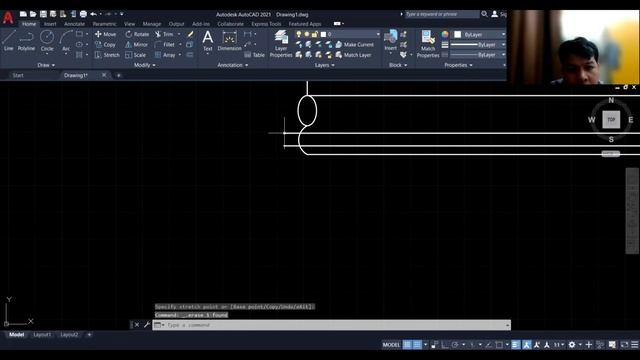
Task: Toggle object snap in status bar
Action: [499, 345]
